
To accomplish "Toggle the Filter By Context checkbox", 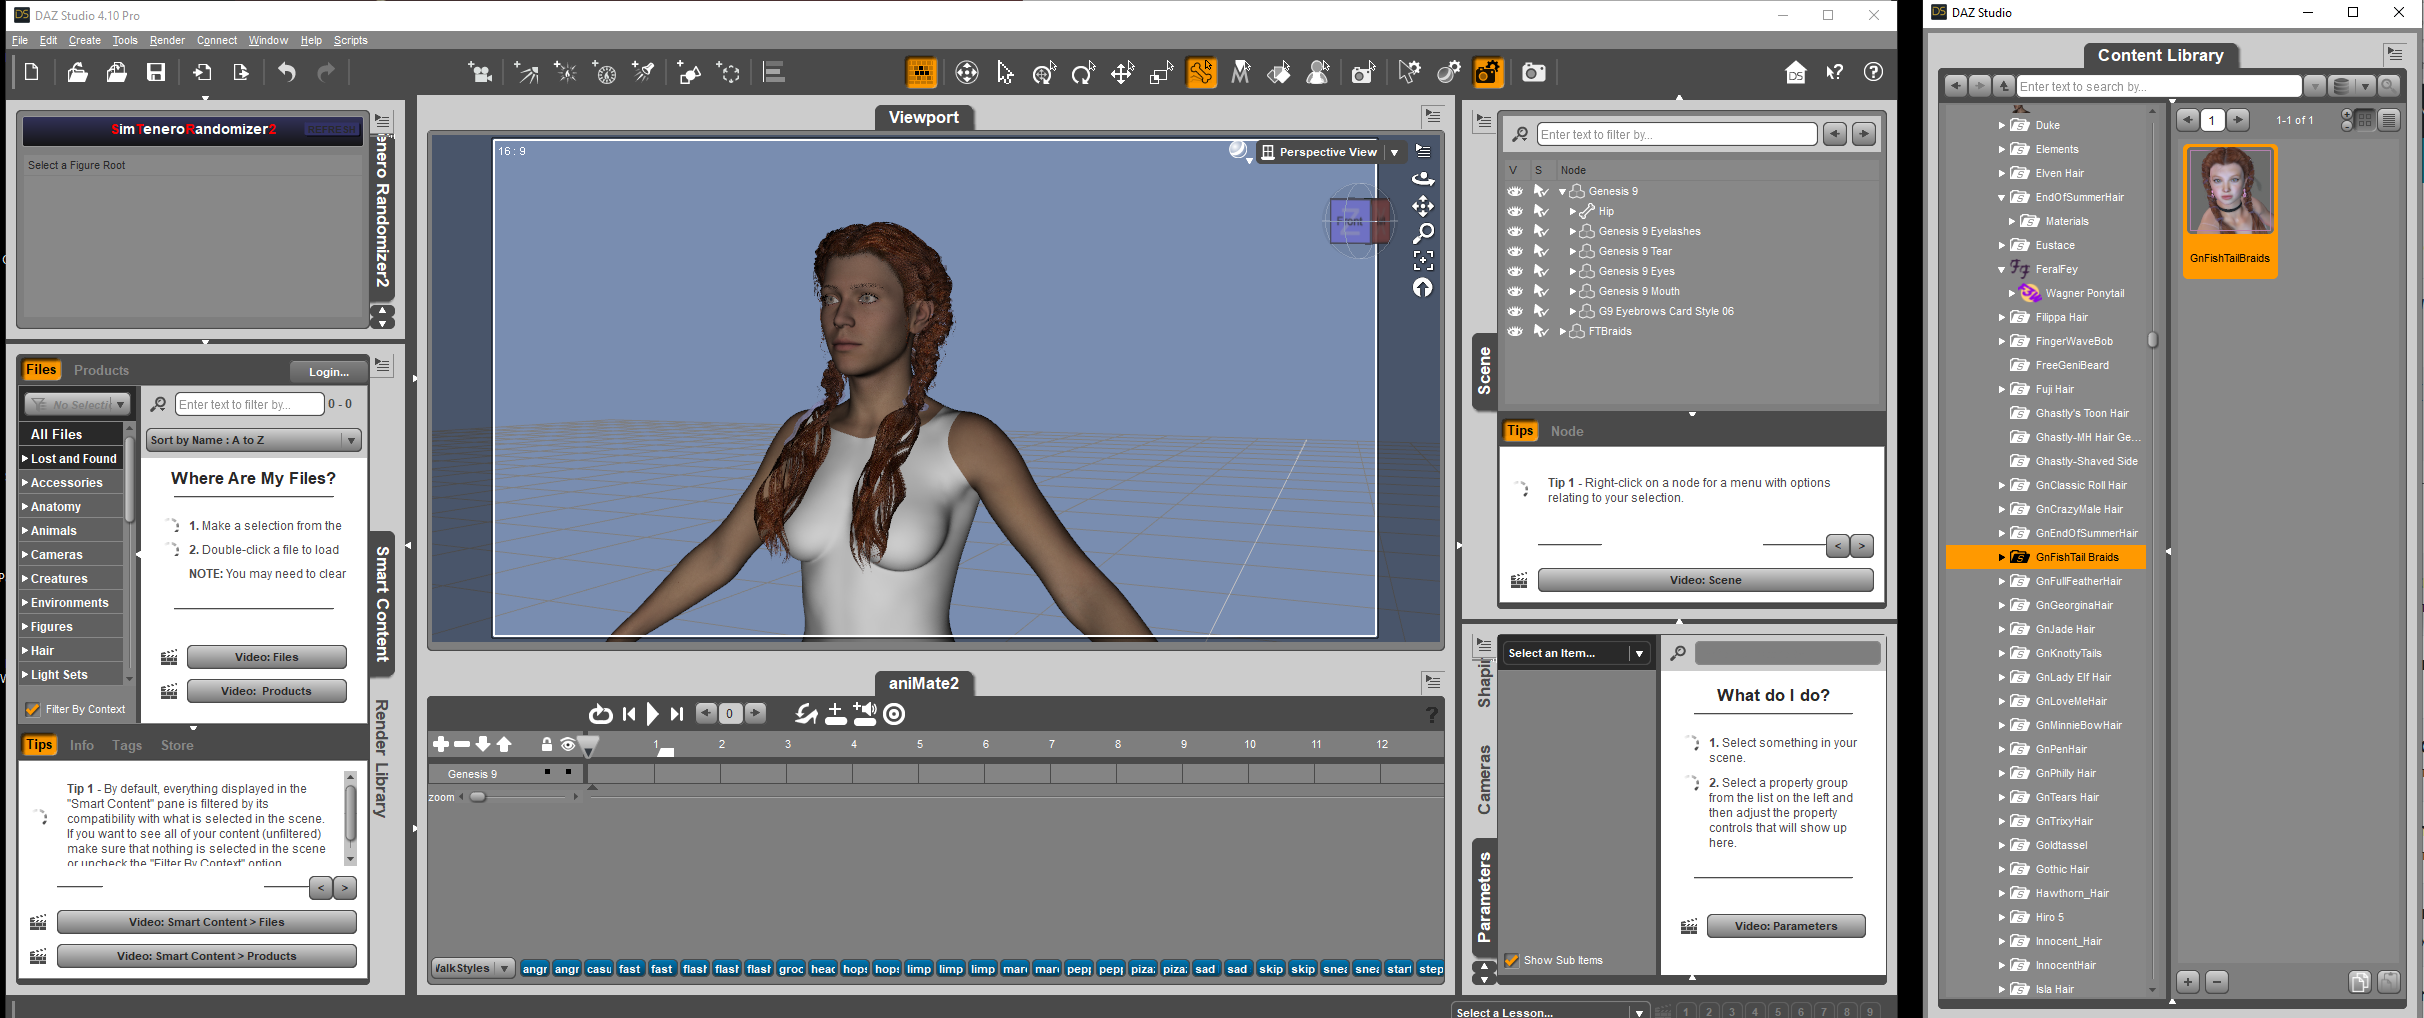I will pos(33,709).
